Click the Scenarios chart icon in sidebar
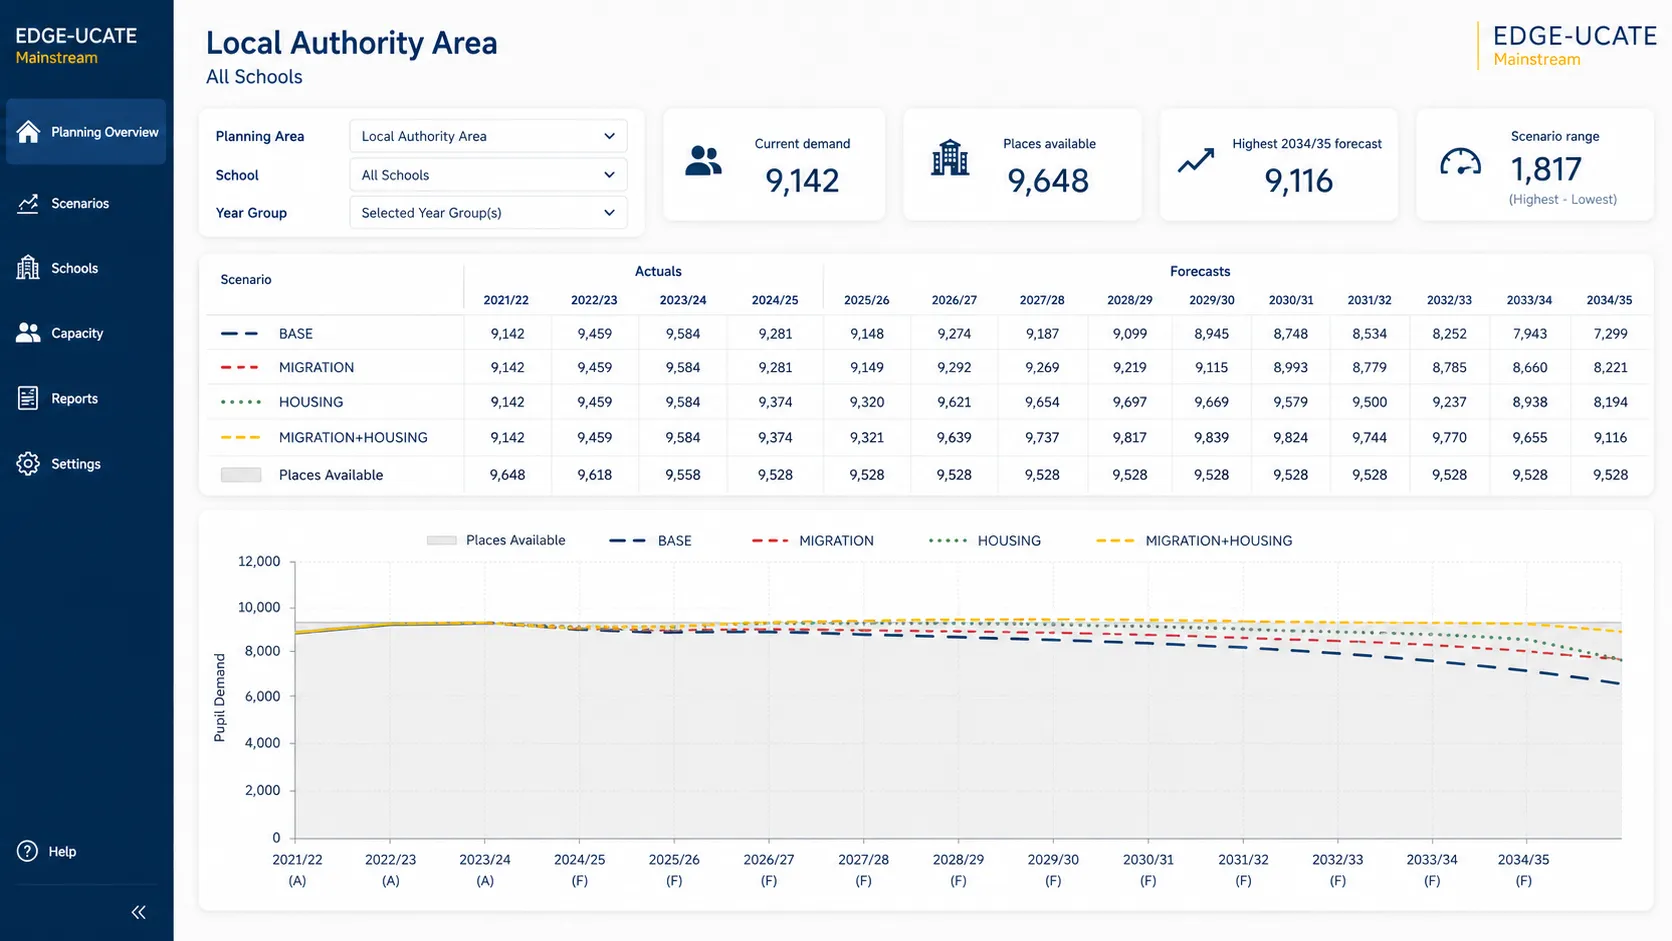Screen dimensions: 1672x941 [28, 203]
